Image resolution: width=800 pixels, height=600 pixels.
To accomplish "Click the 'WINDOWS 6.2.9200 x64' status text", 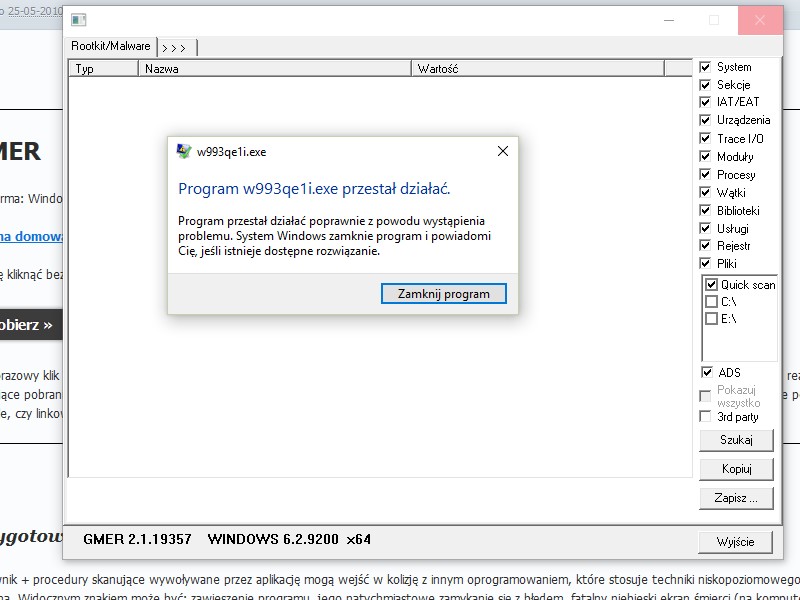I will tap(289, 539).
